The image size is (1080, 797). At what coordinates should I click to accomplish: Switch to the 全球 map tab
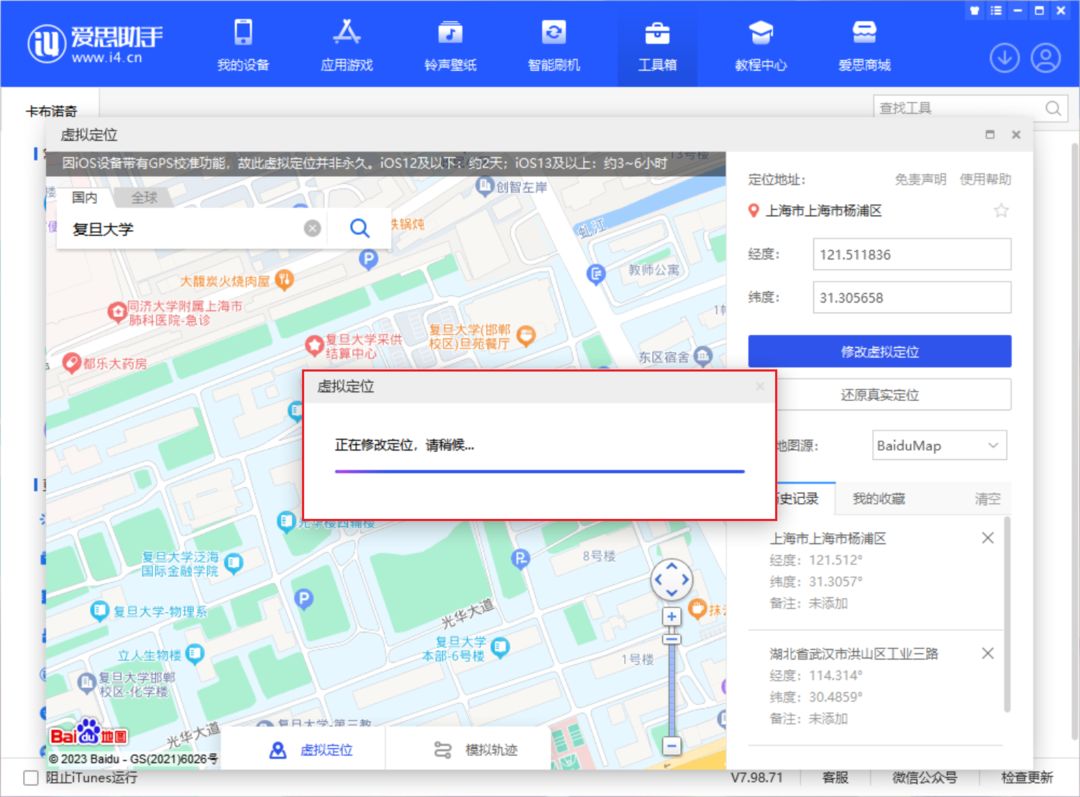[144, 198]
